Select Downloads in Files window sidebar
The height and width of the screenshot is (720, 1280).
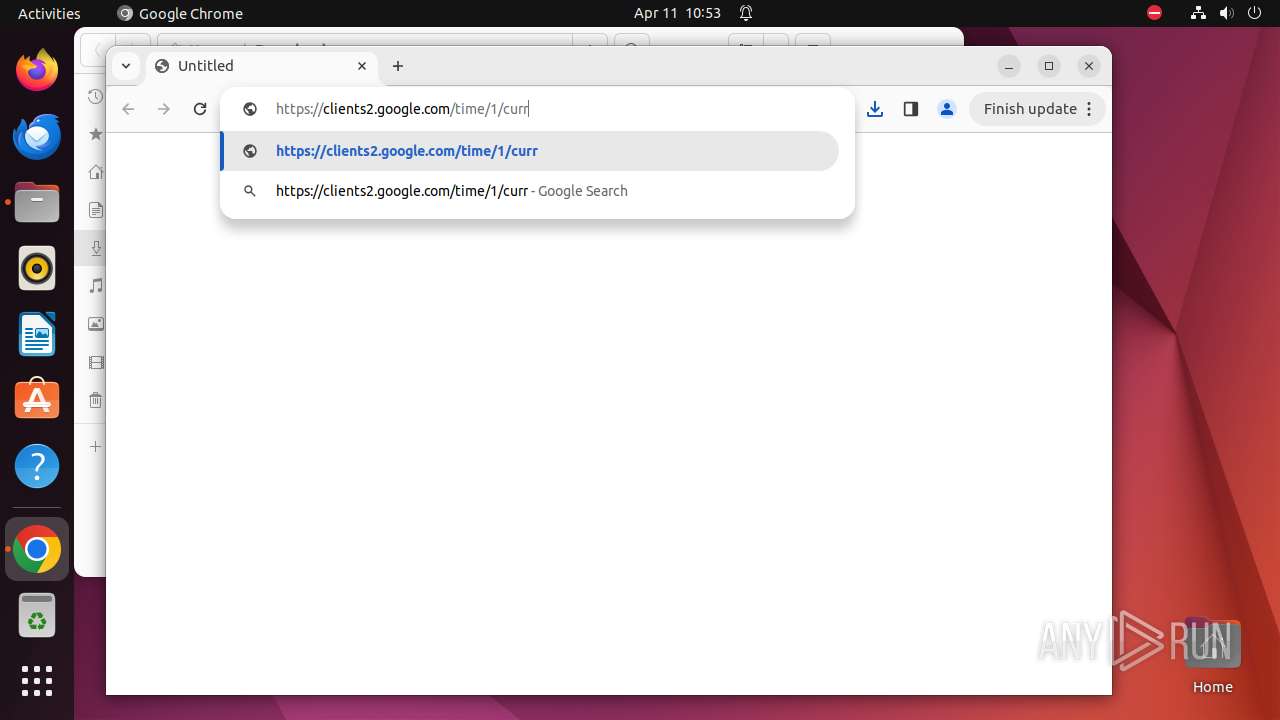[x=96, y=248]
